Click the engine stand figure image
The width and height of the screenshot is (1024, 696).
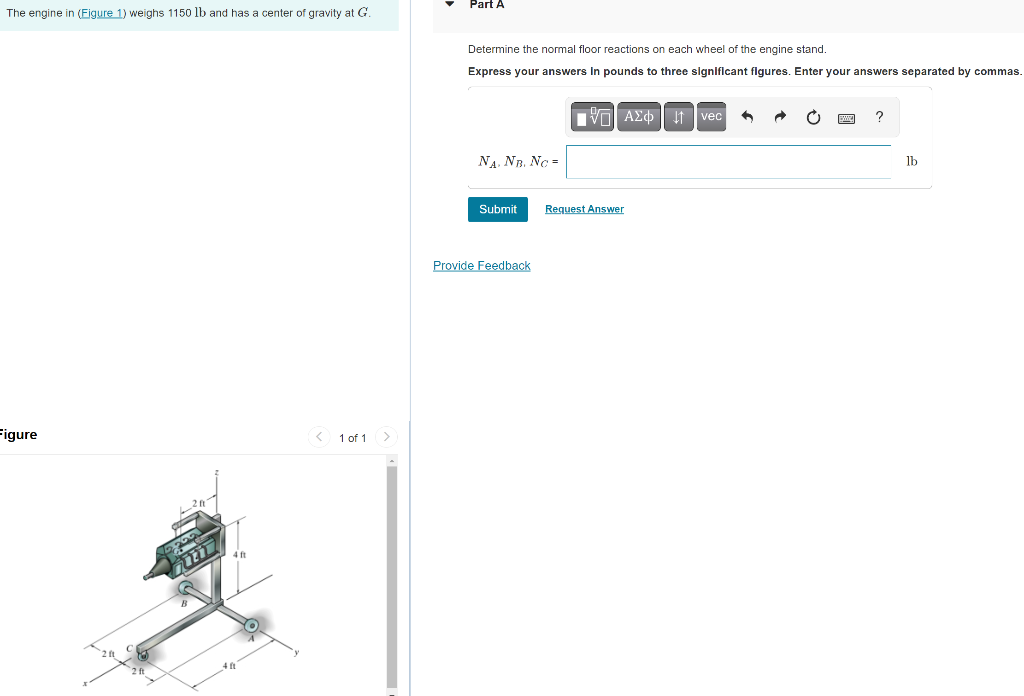pos(191,581)
